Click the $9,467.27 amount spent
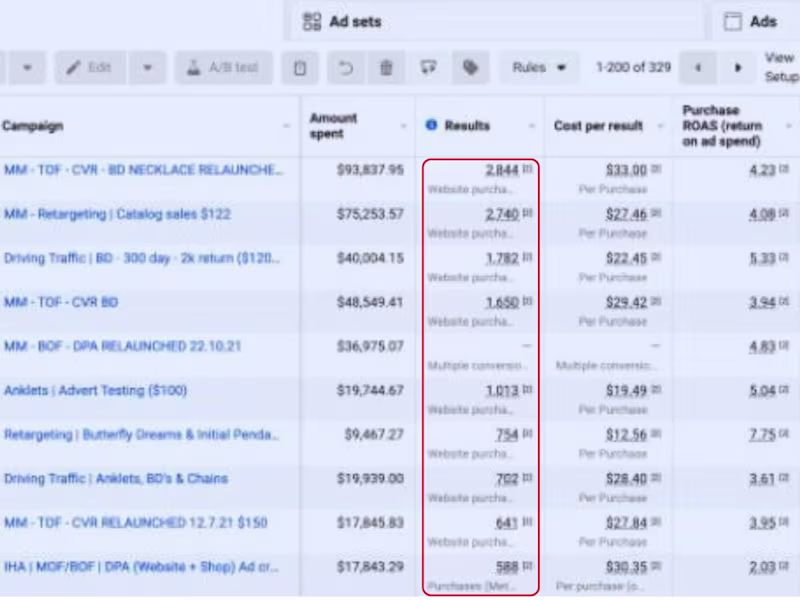 tap(374, 435)
